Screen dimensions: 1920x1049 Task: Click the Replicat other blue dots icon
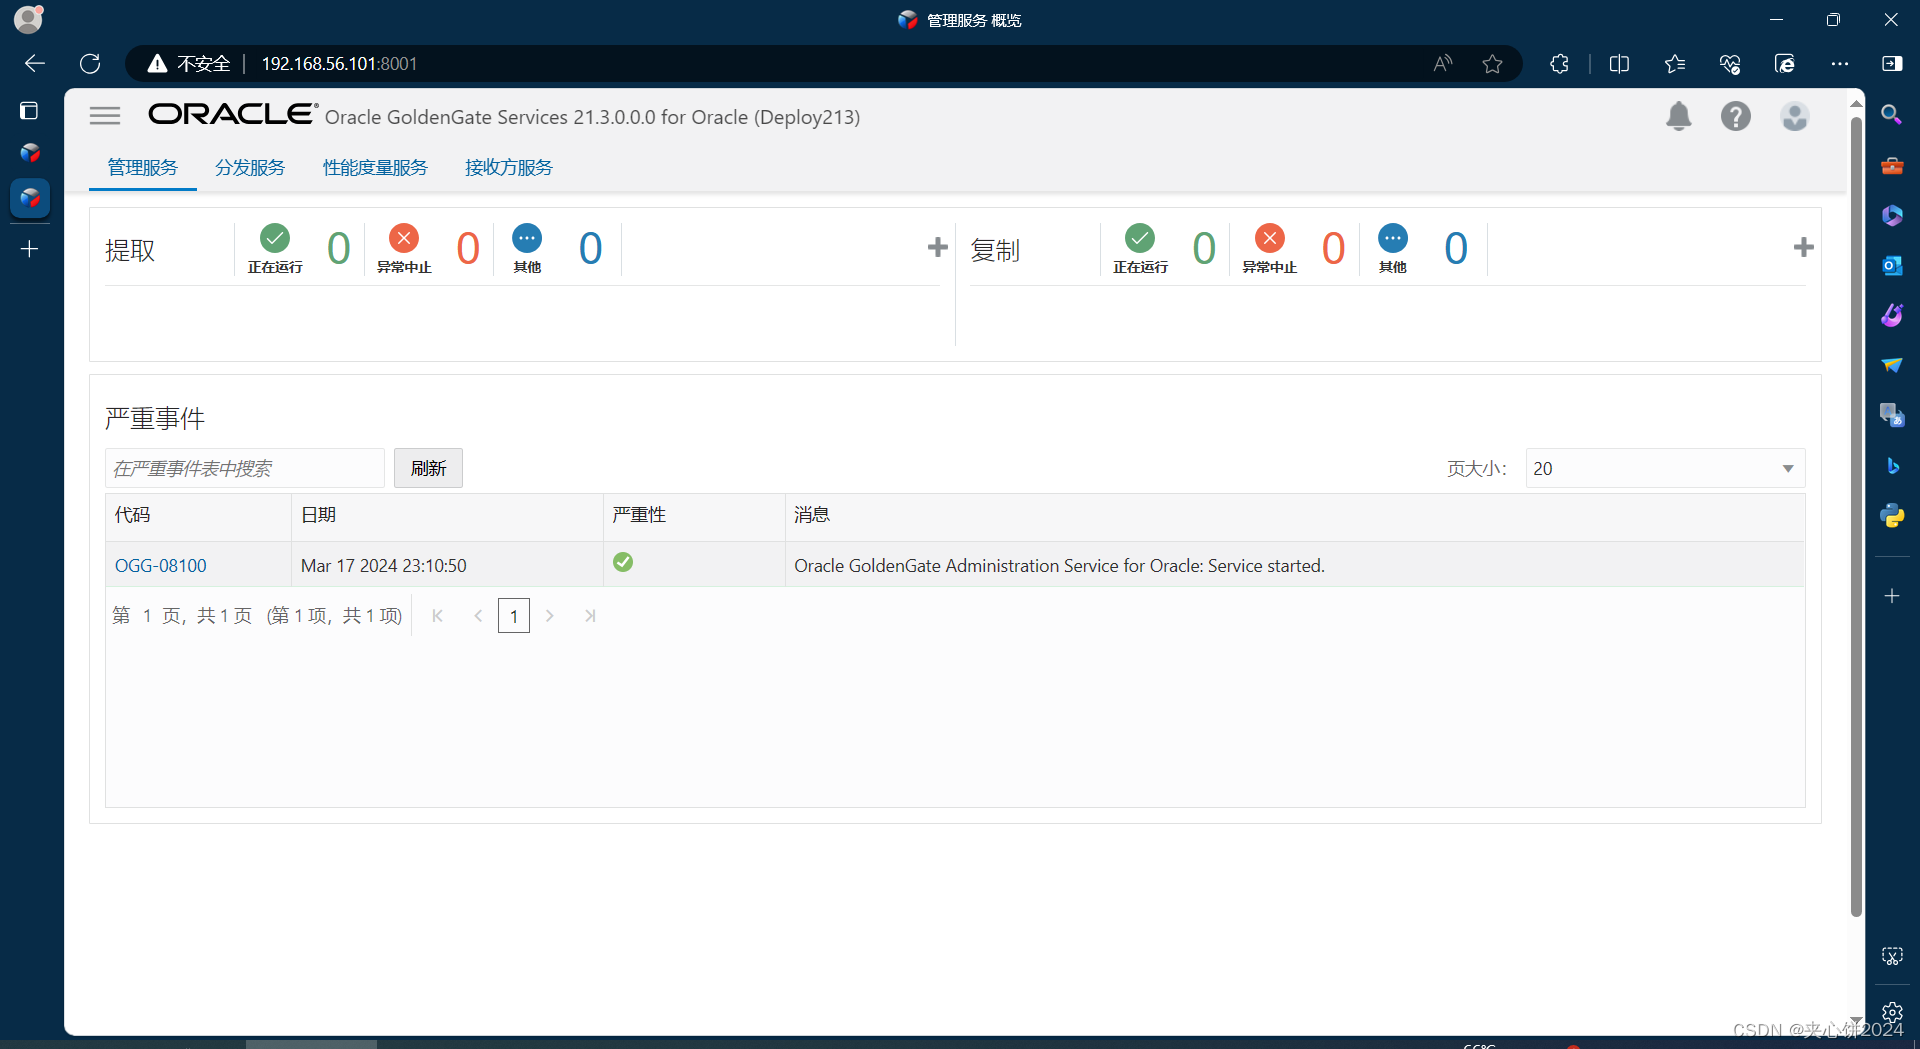coord(1393,238)
